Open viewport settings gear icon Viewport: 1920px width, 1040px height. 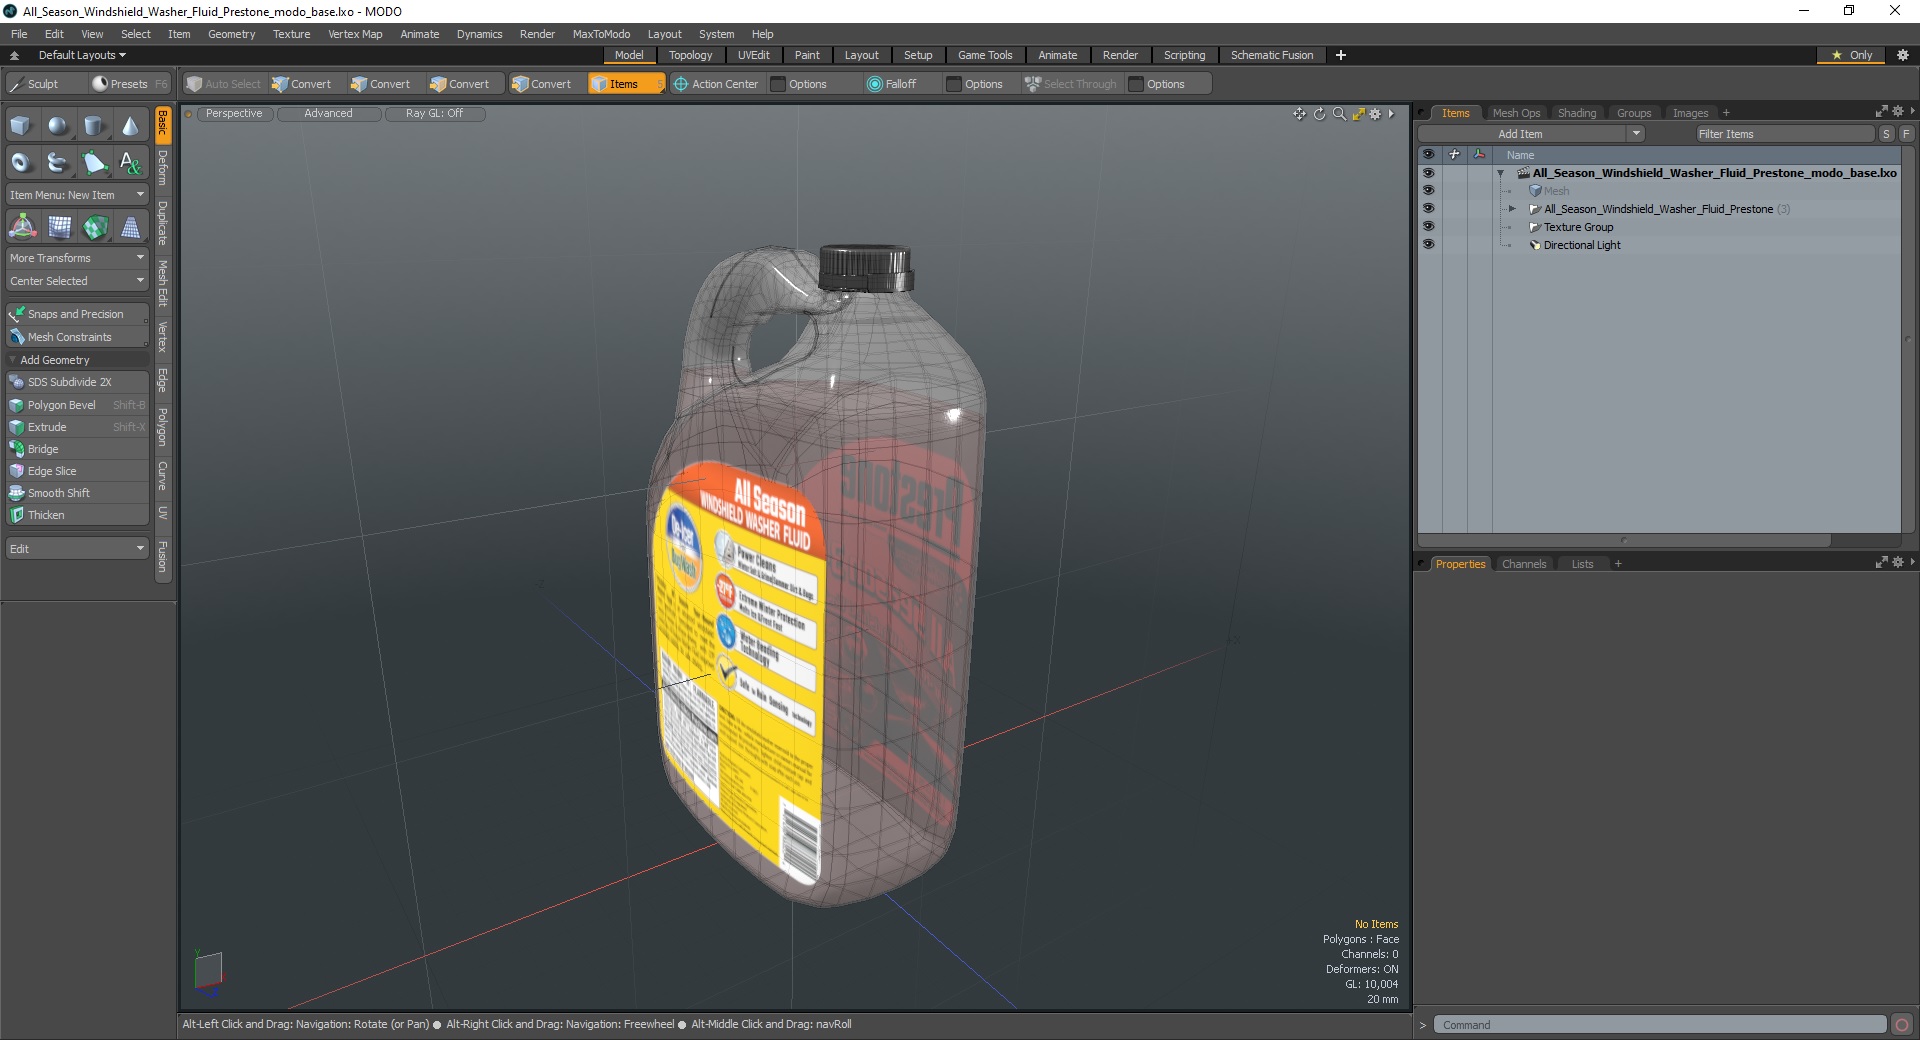pyautogui.click(x=1375, y=114)
